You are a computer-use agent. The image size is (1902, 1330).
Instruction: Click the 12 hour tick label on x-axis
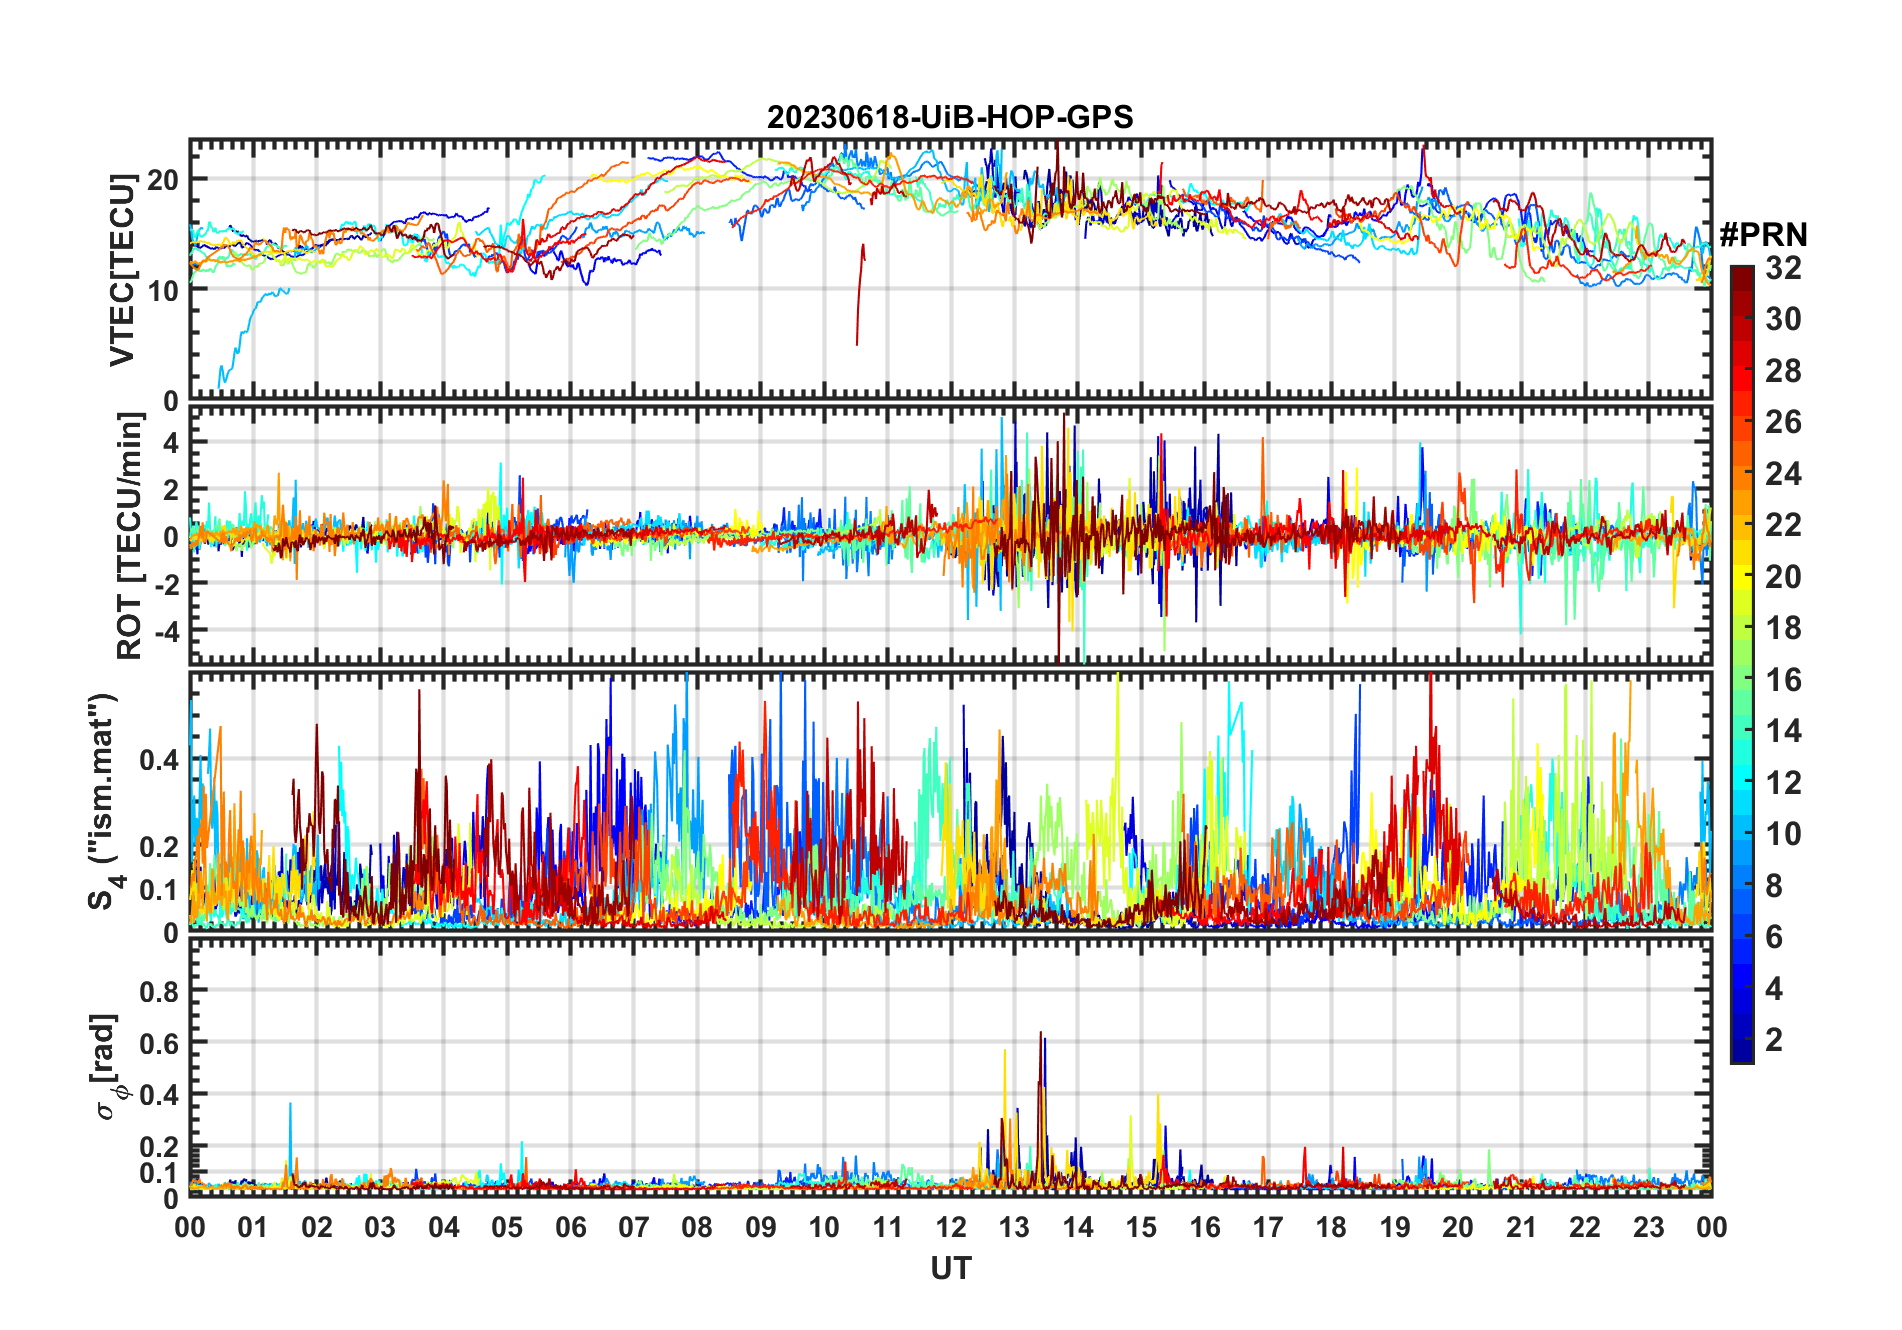point(950,1227)
